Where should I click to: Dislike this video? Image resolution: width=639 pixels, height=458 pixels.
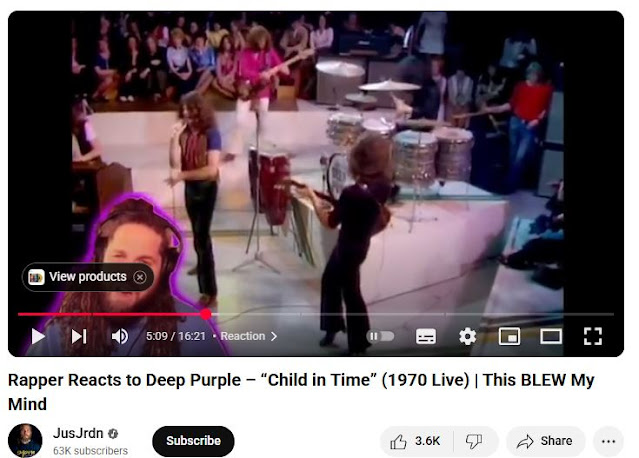click(x=474, y=441)
